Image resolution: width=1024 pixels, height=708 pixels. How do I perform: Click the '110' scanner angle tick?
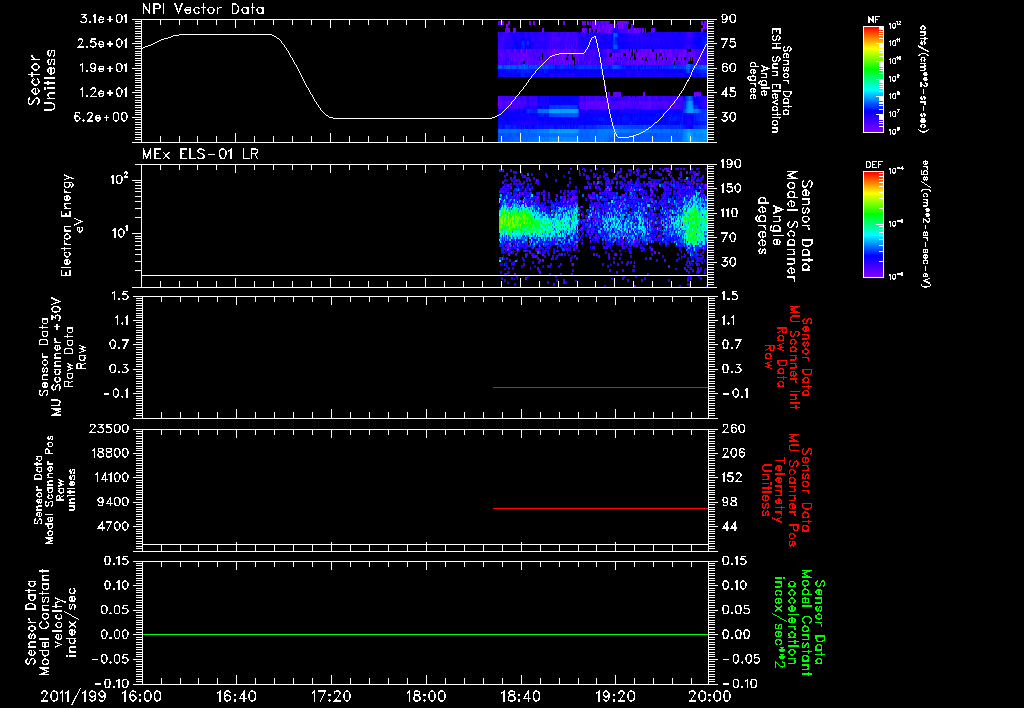731,213
